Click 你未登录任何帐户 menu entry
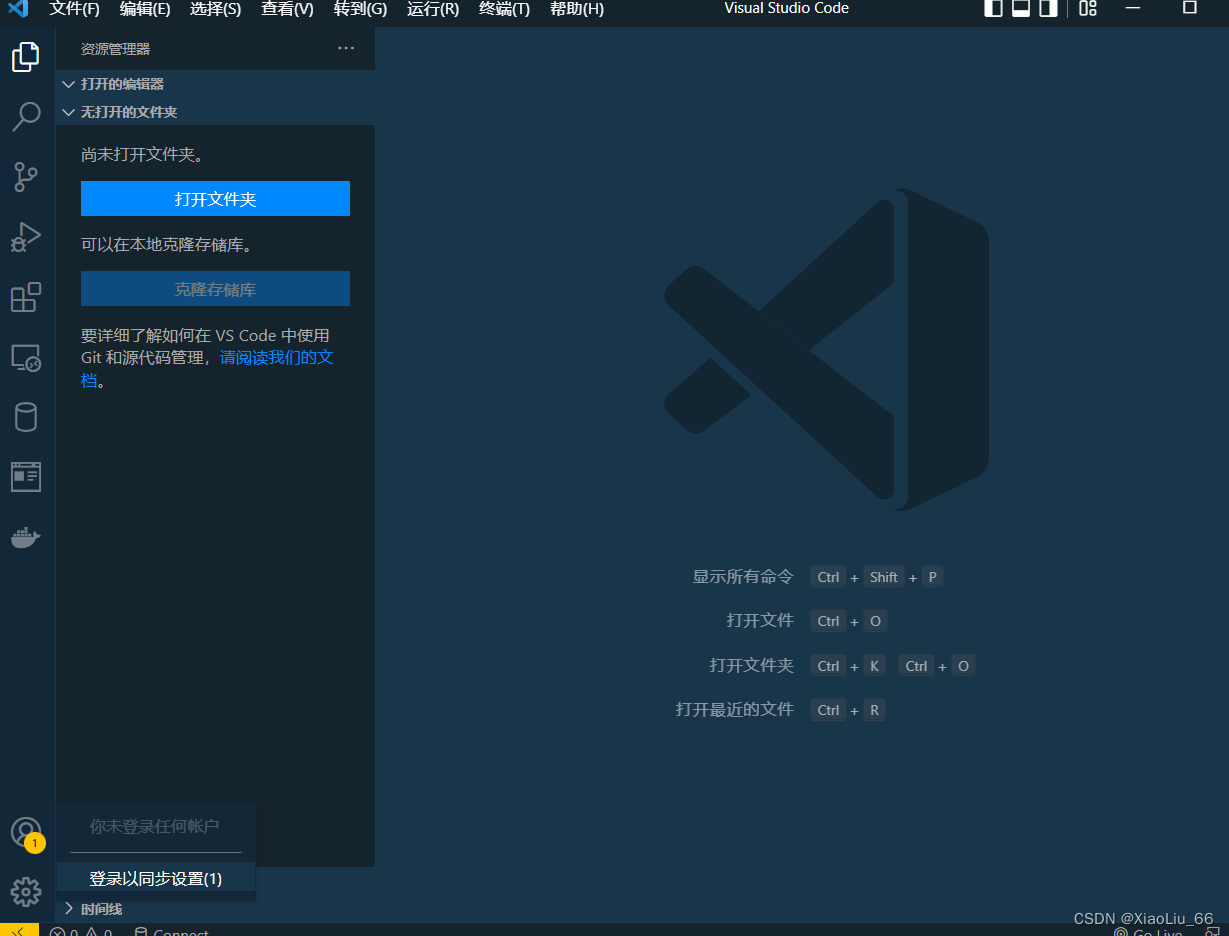This screenshot has height=936, width=1229. 156,826
